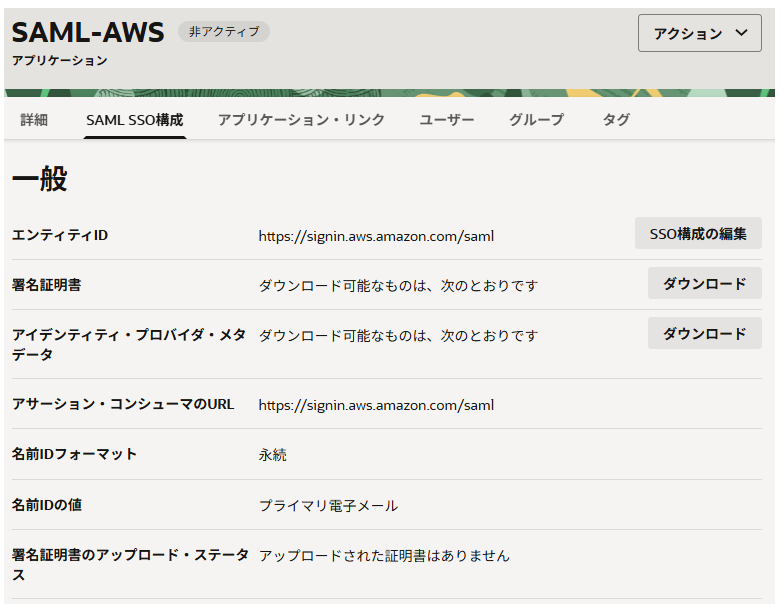Click the 一般 section heading
781x608 pixels.
point(40,180)
